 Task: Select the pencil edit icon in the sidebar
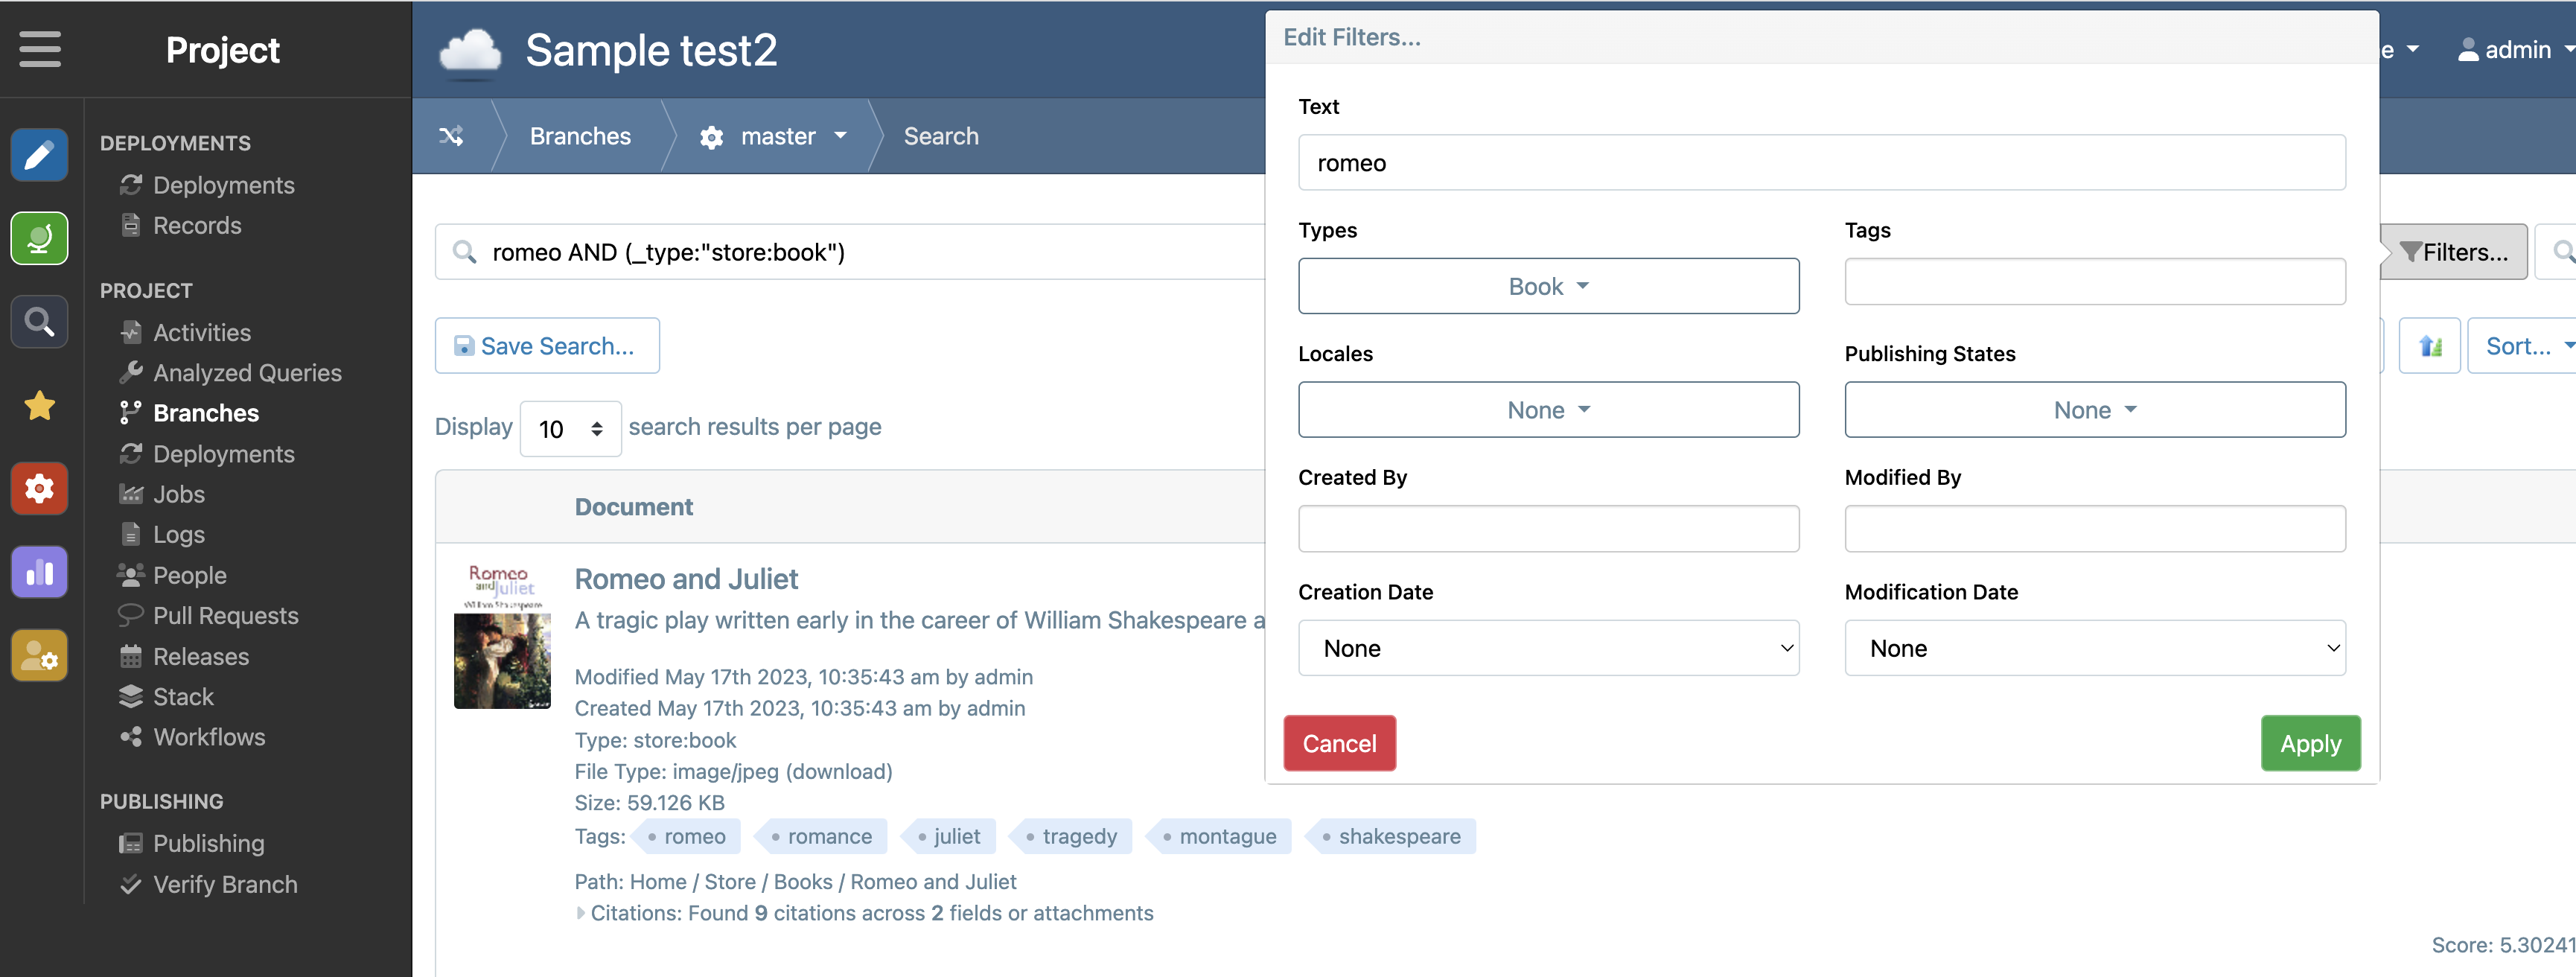pyautogui.click(x=39, y=155)
